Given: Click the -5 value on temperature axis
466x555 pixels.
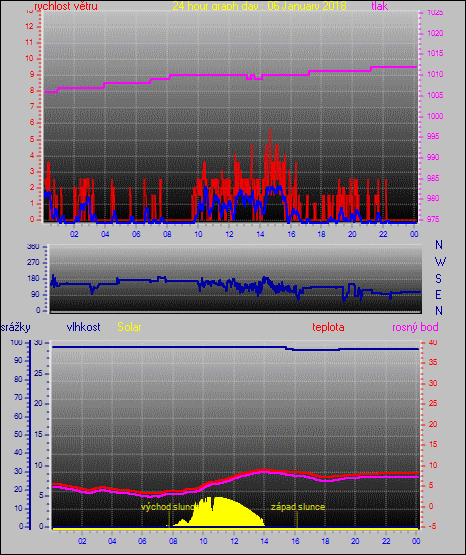Looking at the screenshot, I should coord(432,526).
